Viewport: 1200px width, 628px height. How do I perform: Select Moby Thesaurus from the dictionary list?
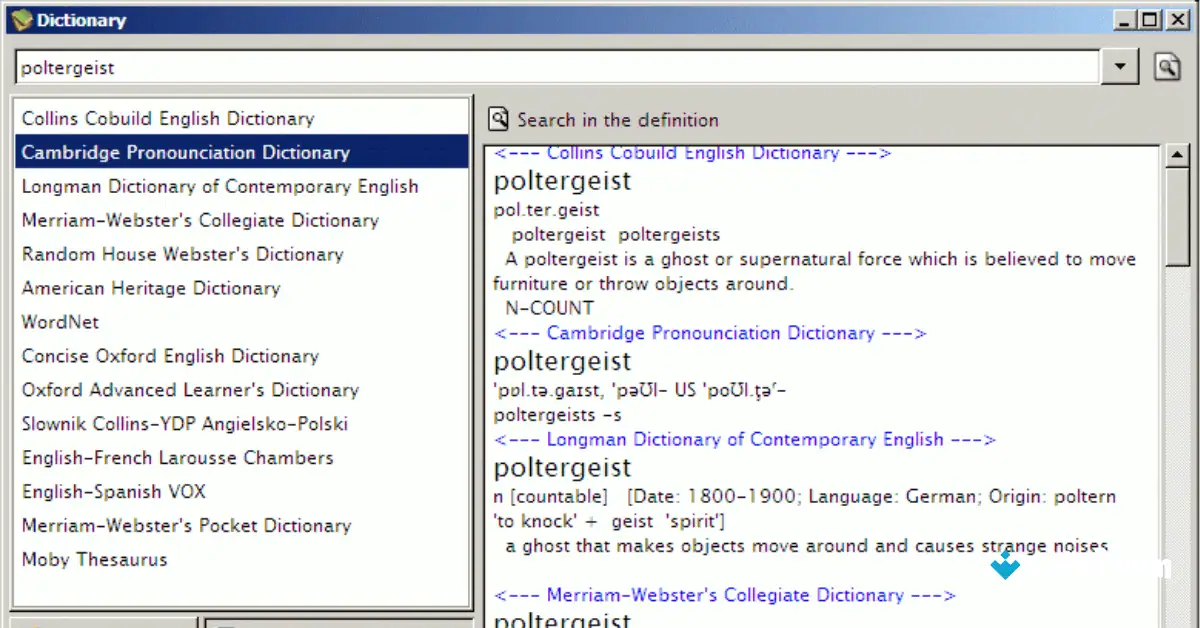(x=93, y=559)
